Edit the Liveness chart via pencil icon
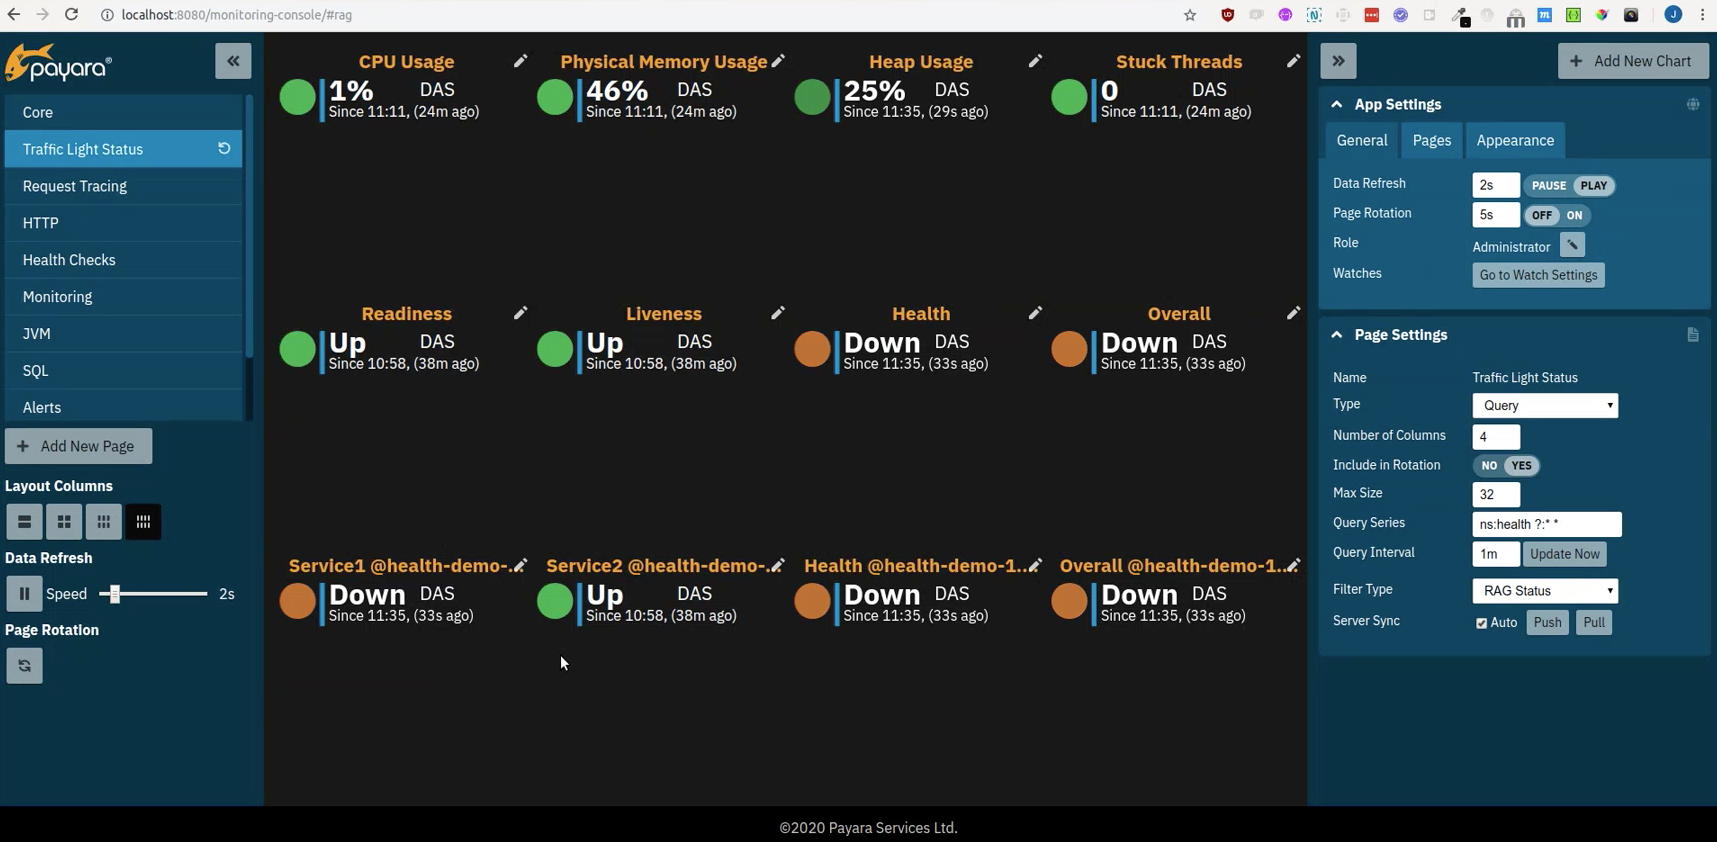Screen dimensions: 1717x842 [778, 314]
